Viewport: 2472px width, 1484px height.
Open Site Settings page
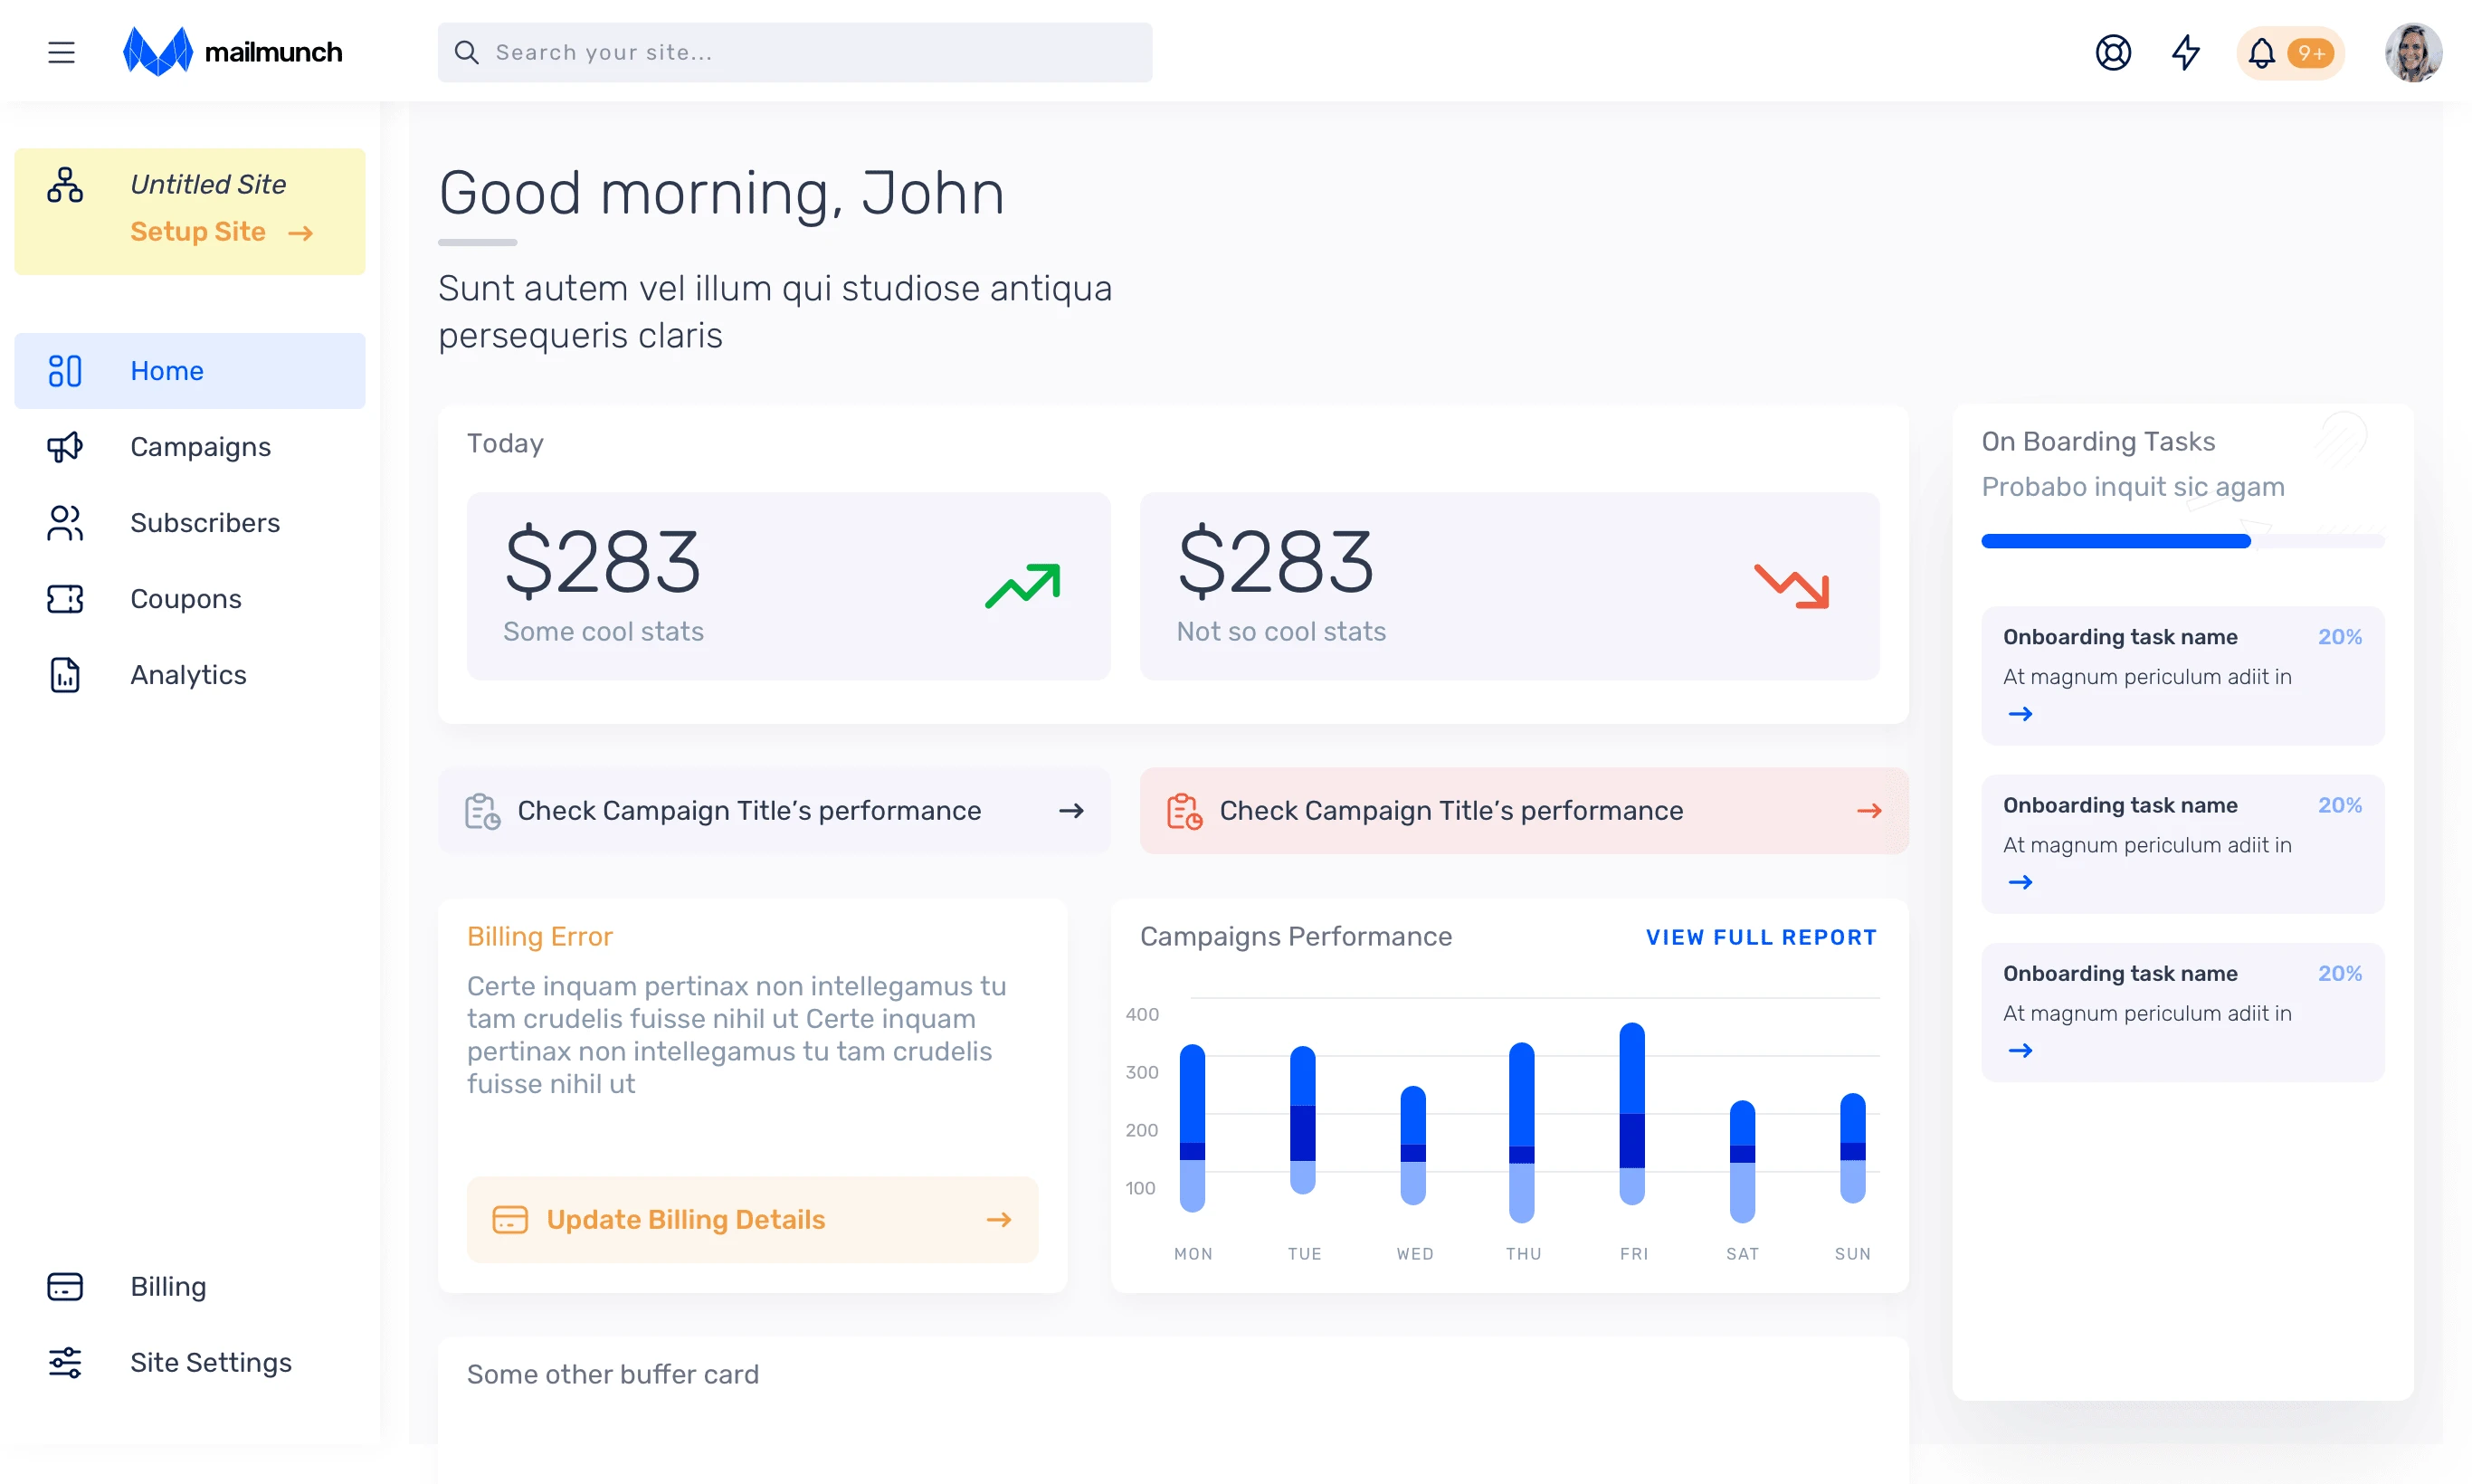point(210,1362)
